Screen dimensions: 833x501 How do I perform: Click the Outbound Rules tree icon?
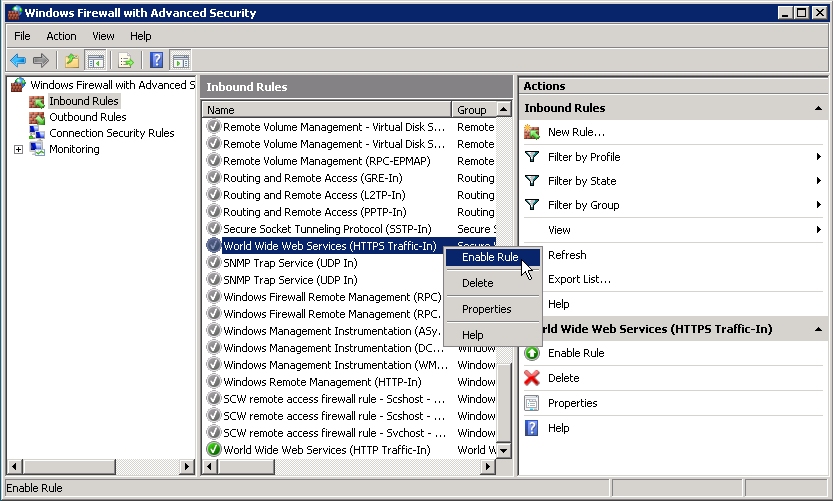(x=37, y=117)
